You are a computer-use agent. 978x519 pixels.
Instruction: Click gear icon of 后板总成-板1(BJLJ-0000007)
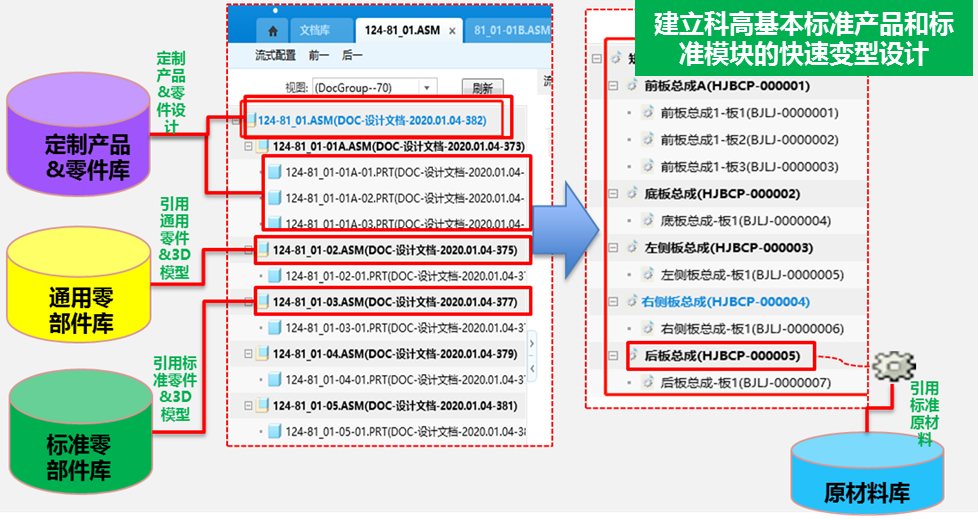point(648,382)
